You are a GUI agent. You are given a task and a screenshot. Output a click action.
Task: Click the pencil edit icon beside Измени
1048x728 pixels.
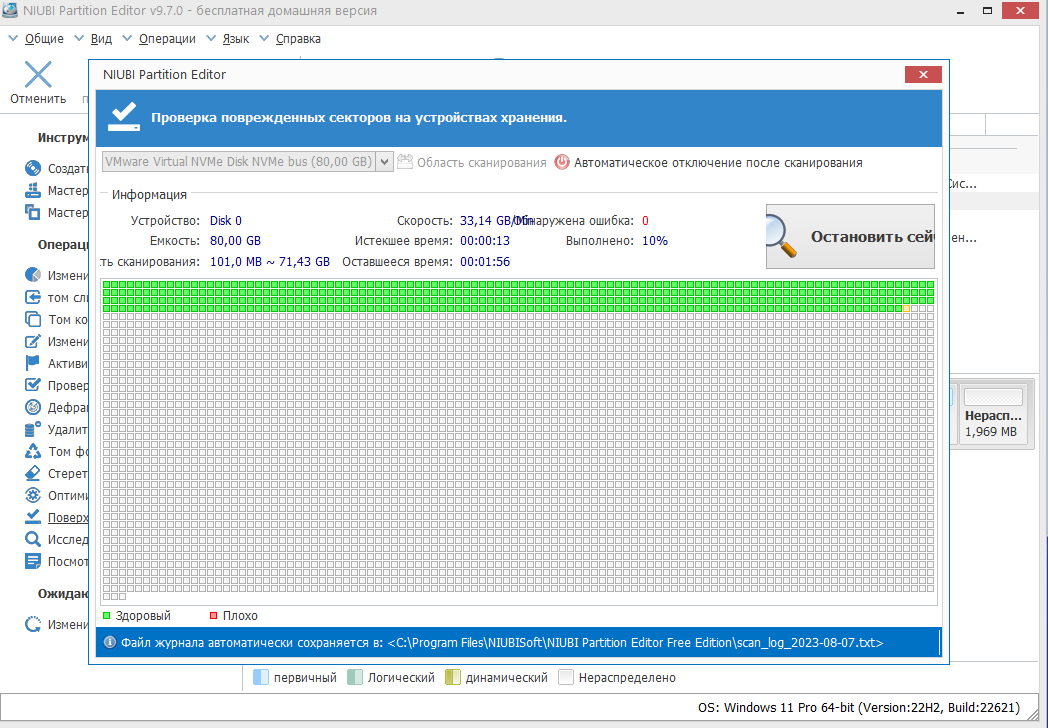tap(33, 341)
